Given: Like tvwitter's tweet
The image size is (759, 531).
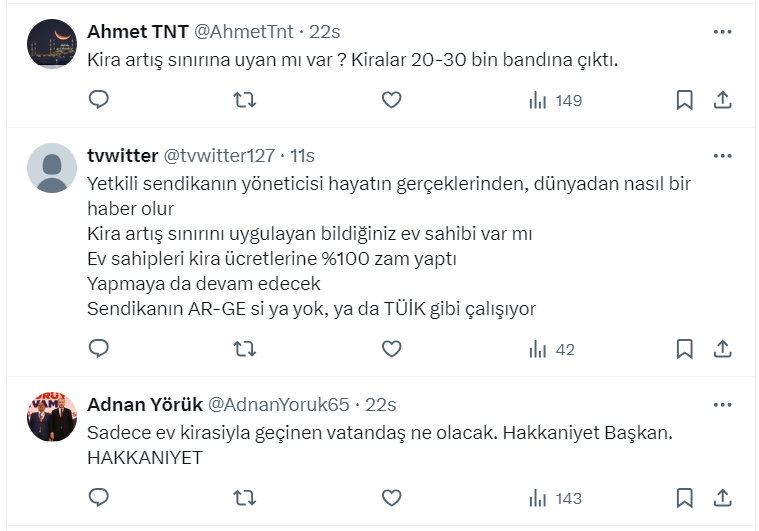Looking at the screenshot, I should click(392, 349).
